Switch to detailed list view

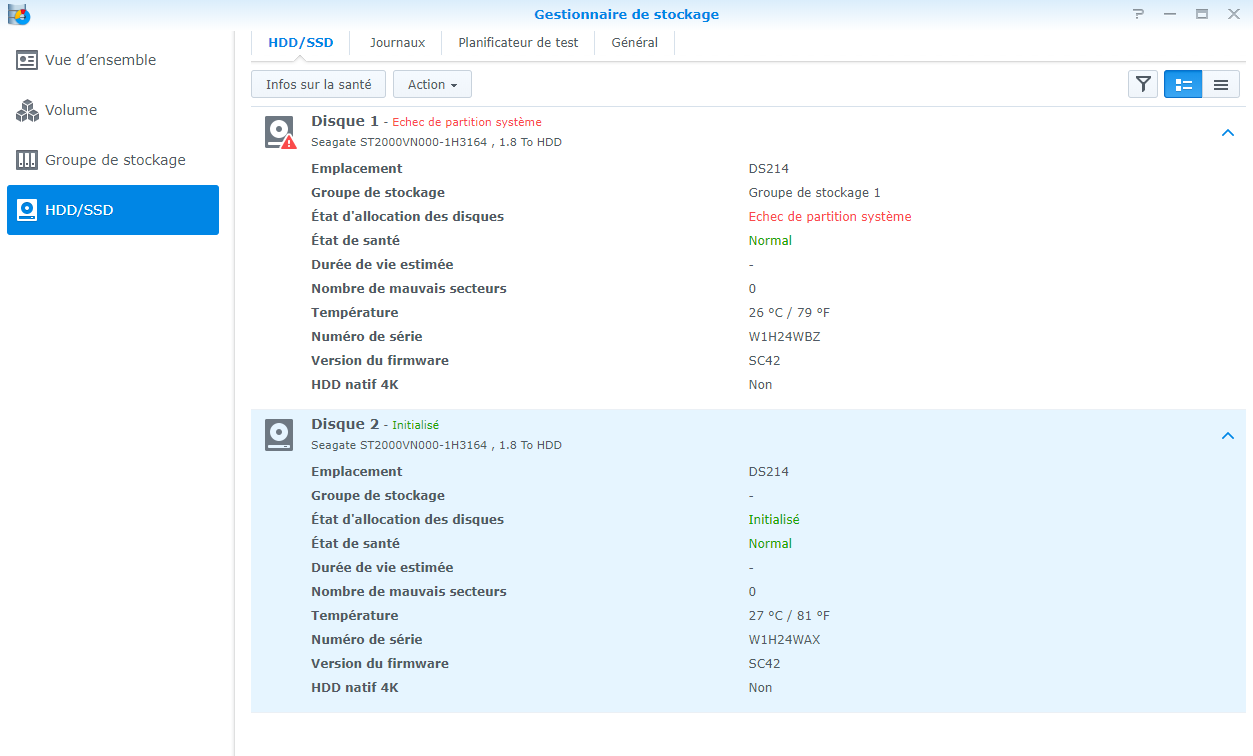point(1183,85)
